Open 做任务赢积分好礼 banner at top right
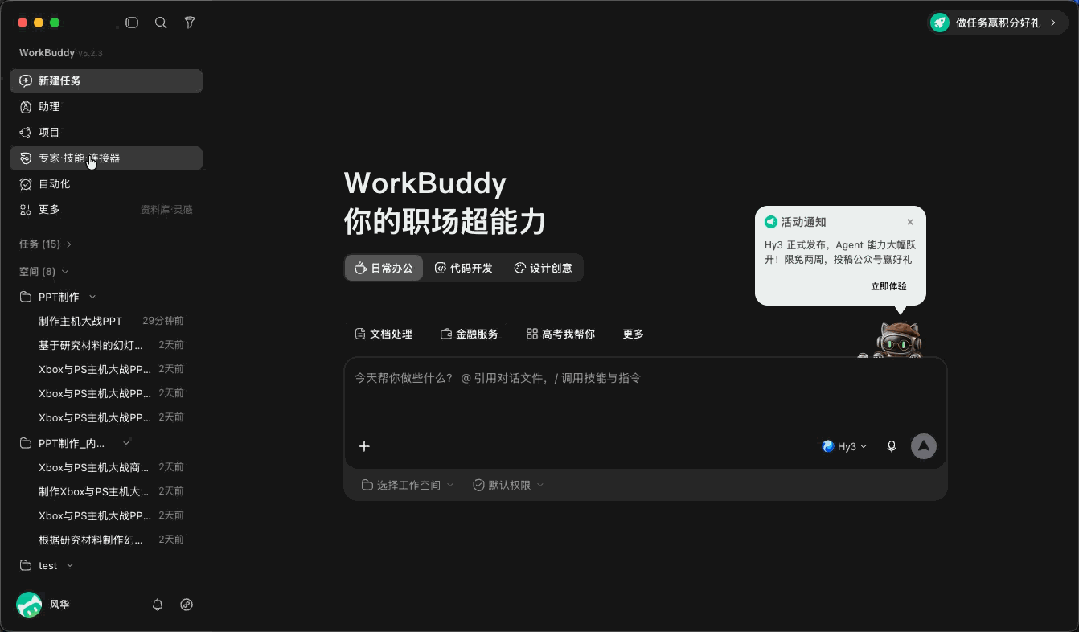This screenshot has width=1079, height=632. click(995, 23)
